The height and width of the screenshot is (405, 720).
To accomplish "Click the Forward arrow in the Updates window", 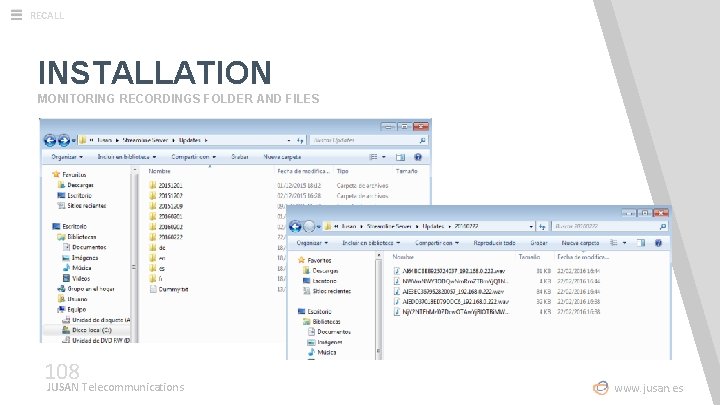I will 63,140.
